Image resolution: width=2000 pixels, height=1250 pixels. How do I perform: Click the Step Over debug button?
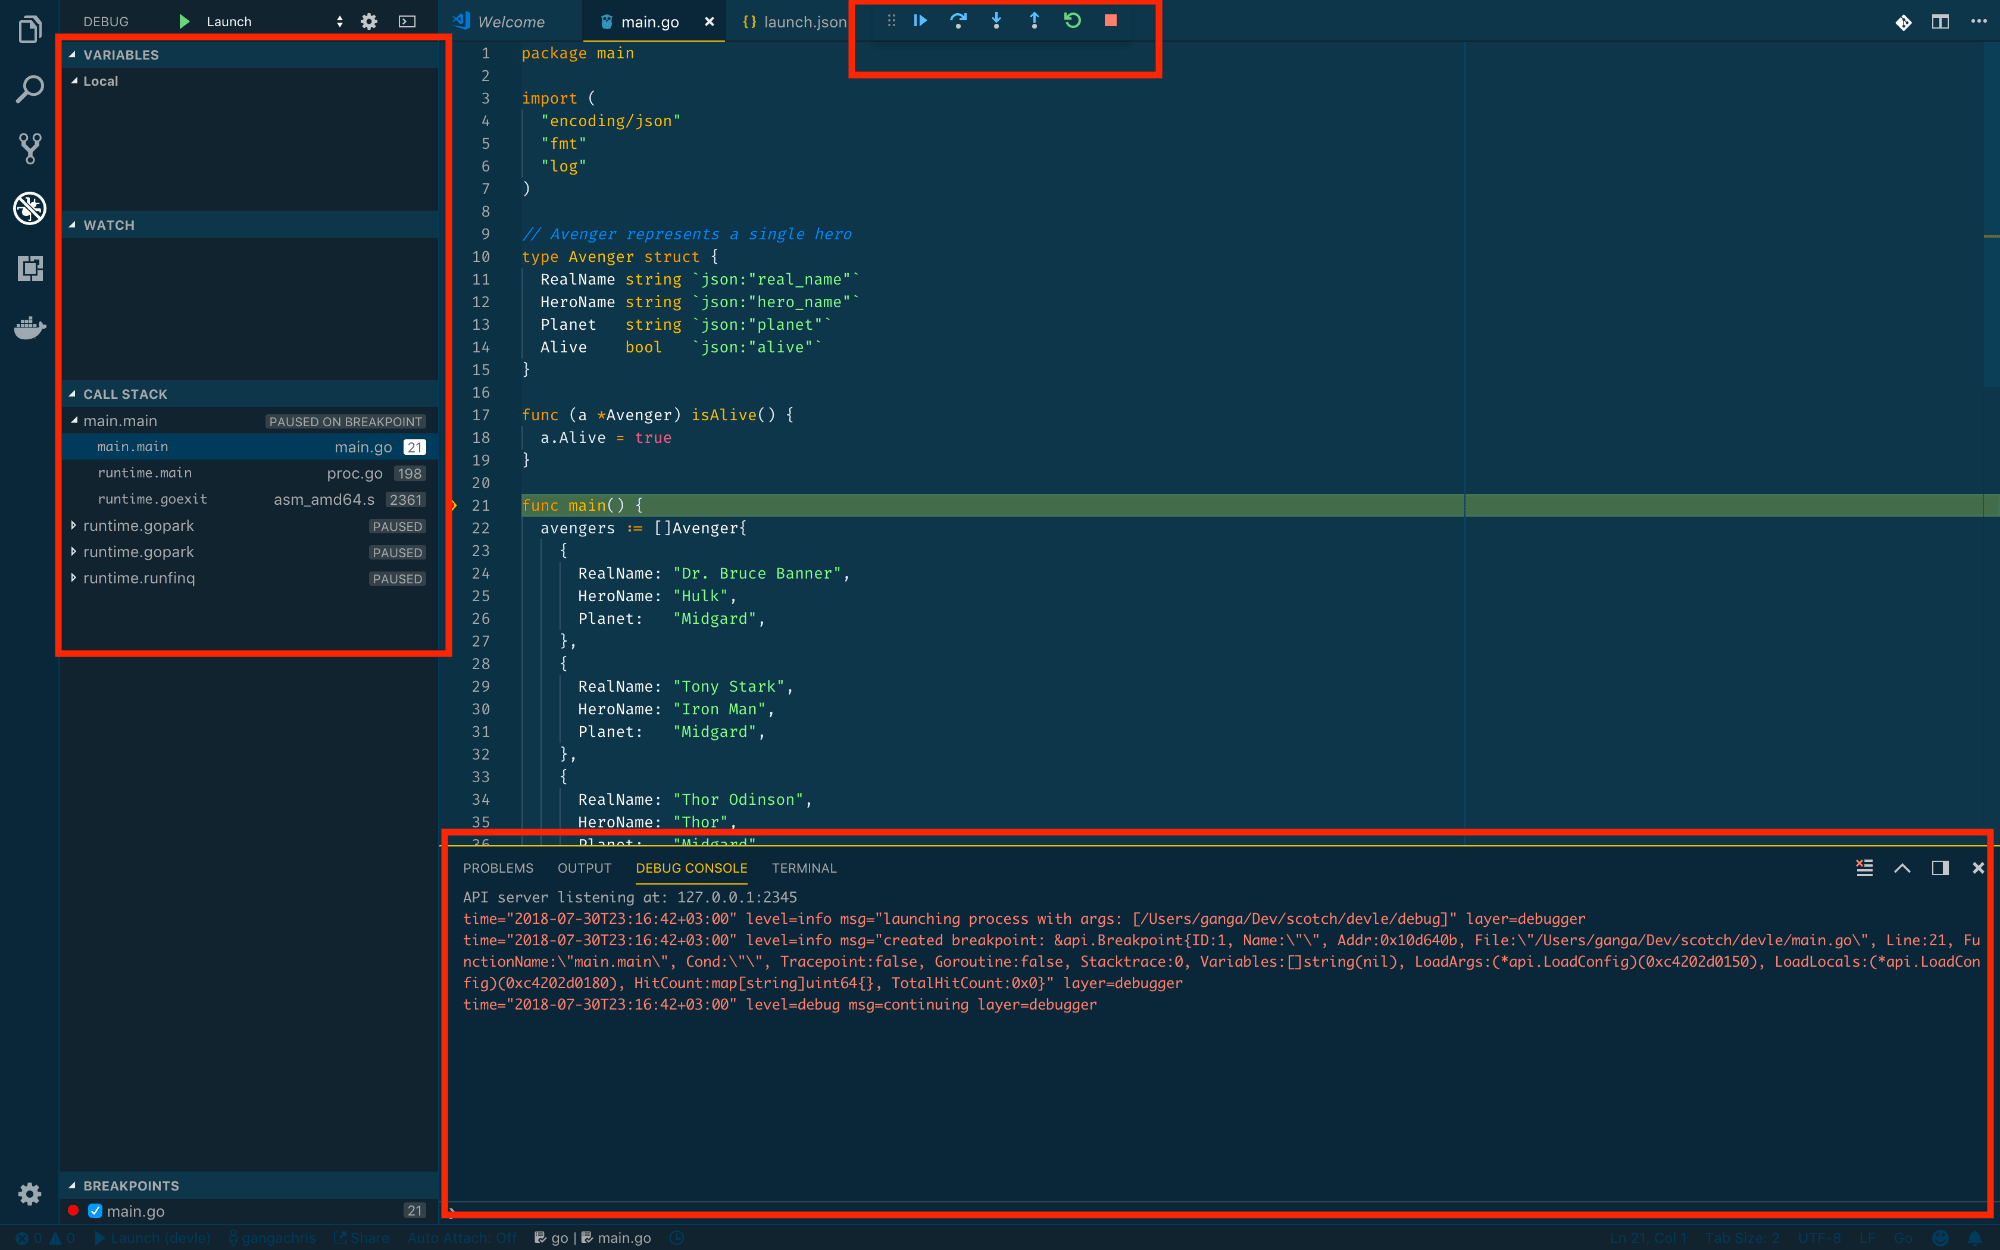[958, 20]
